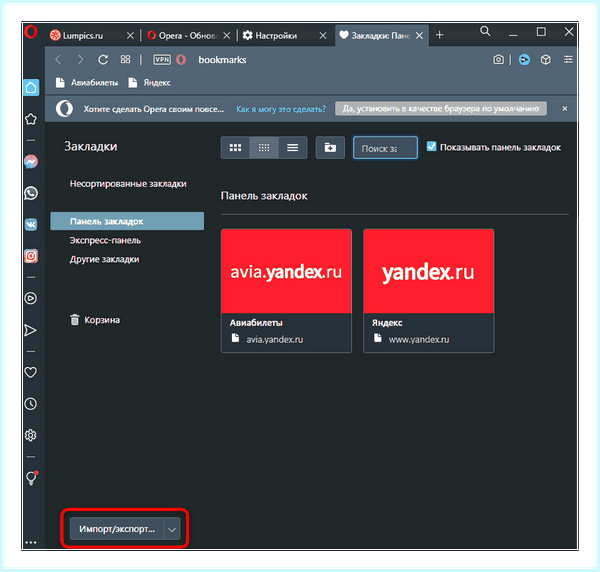The width and height of the screenshot is (600, 572).
Task: Go forward with the forward arrow
Action: tap(80, 59)
